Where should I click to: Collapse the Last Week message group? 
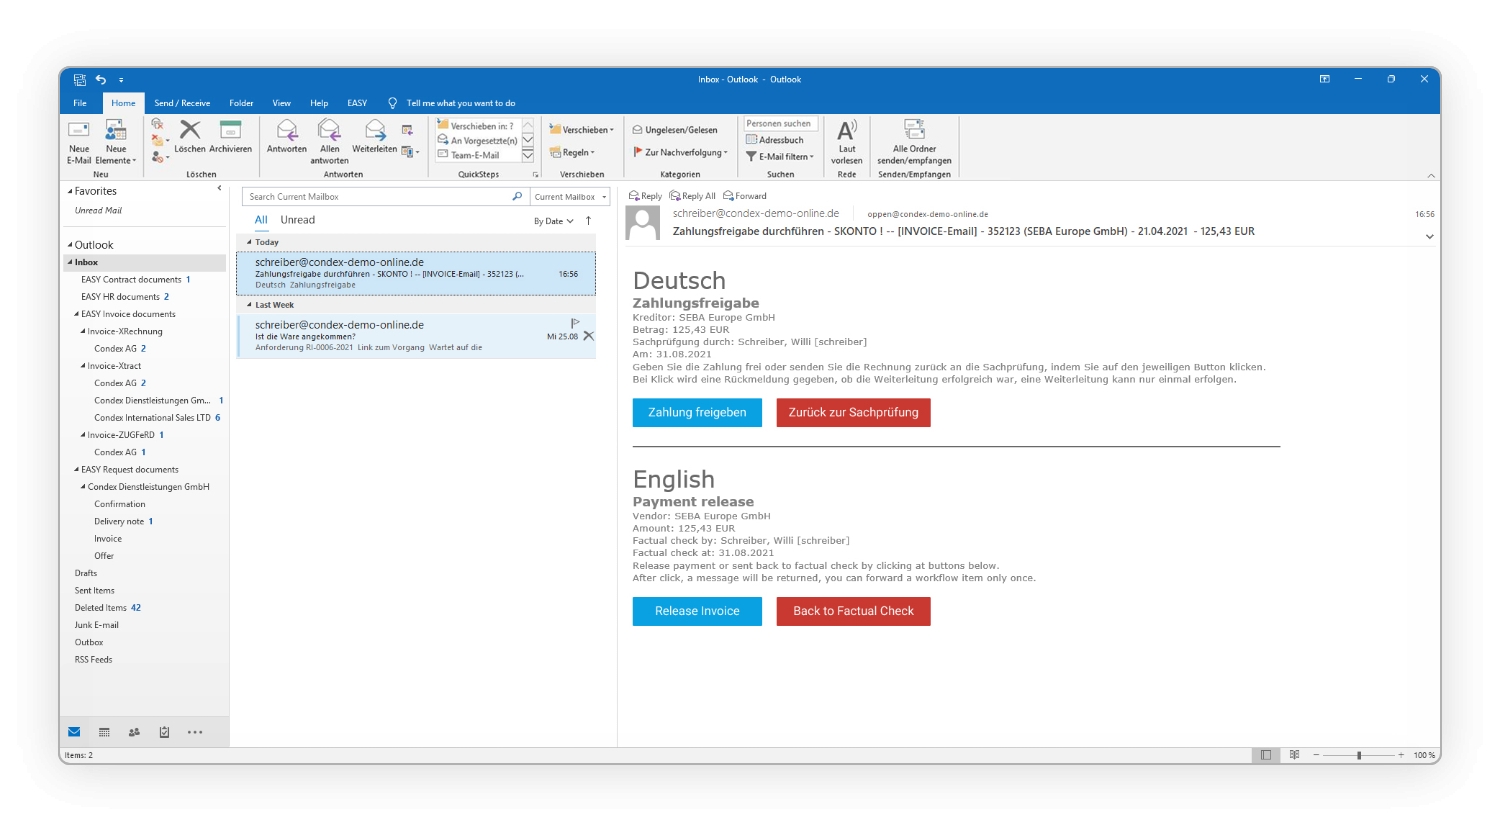coord(249,305)
